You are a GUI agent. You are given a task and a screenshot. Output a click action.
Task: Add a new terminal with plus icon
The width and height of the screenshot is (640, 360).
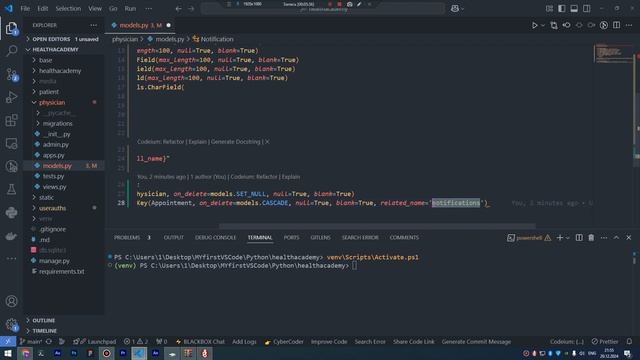coord(560,238)
